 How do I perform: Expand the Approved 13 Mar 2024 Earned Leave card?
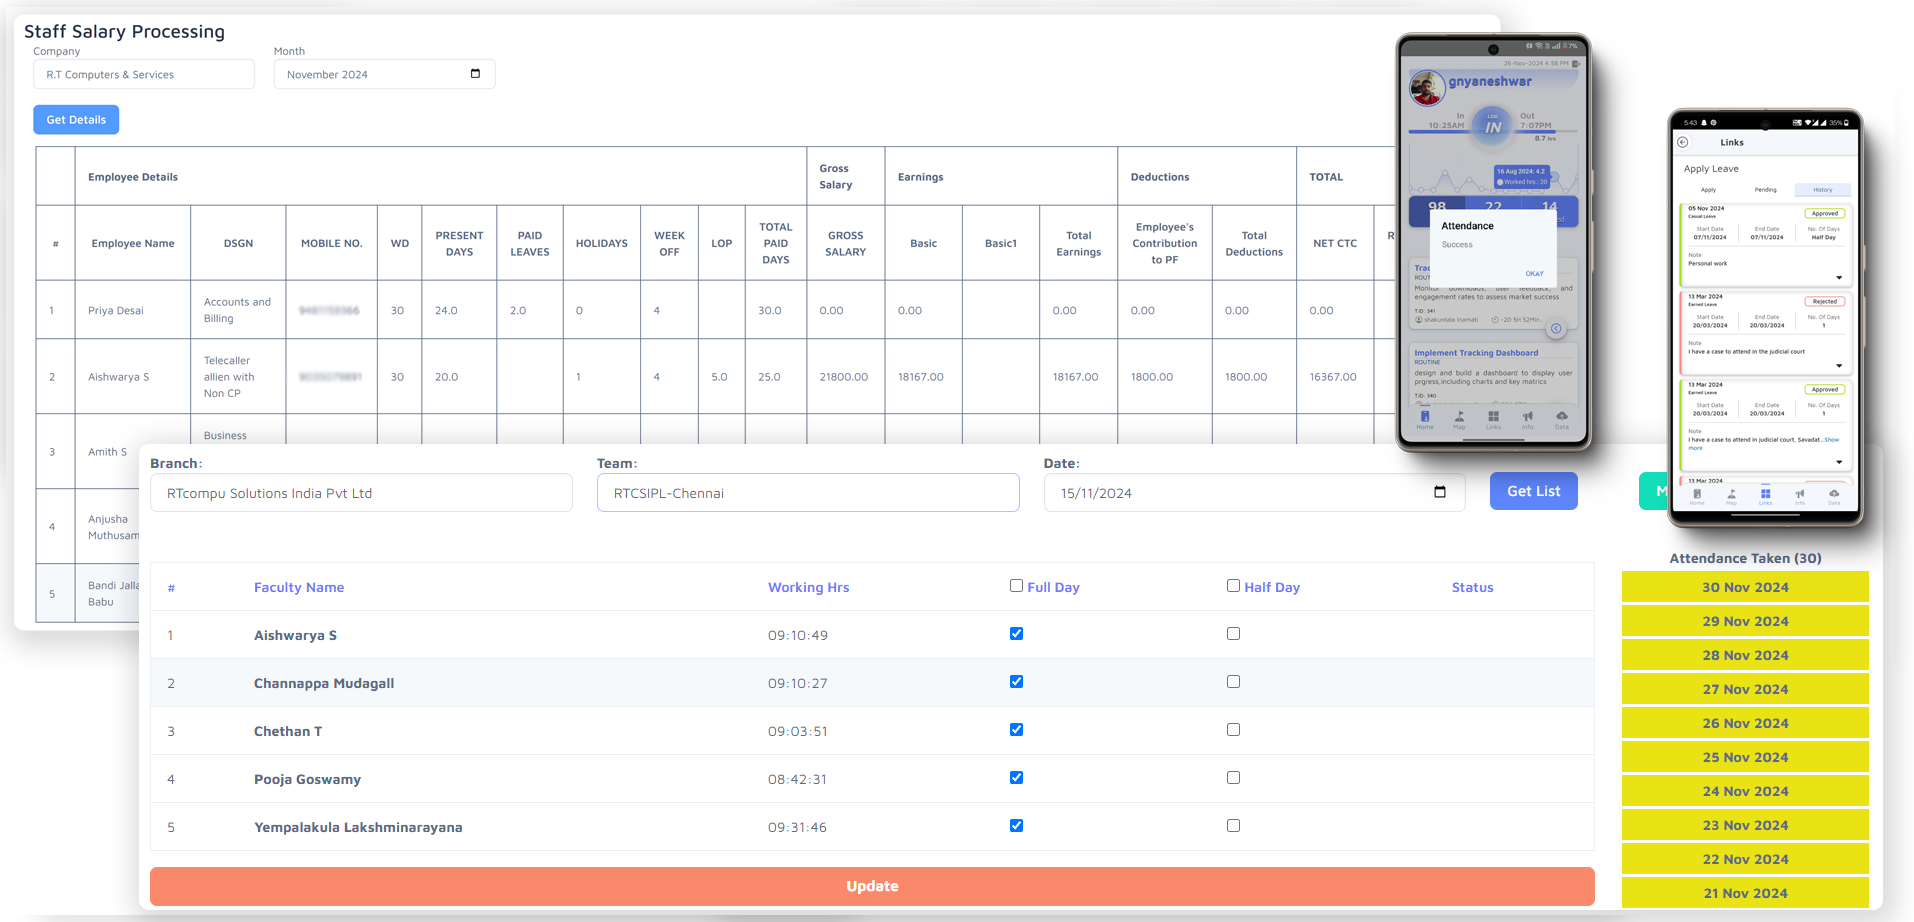[1839, 462]
